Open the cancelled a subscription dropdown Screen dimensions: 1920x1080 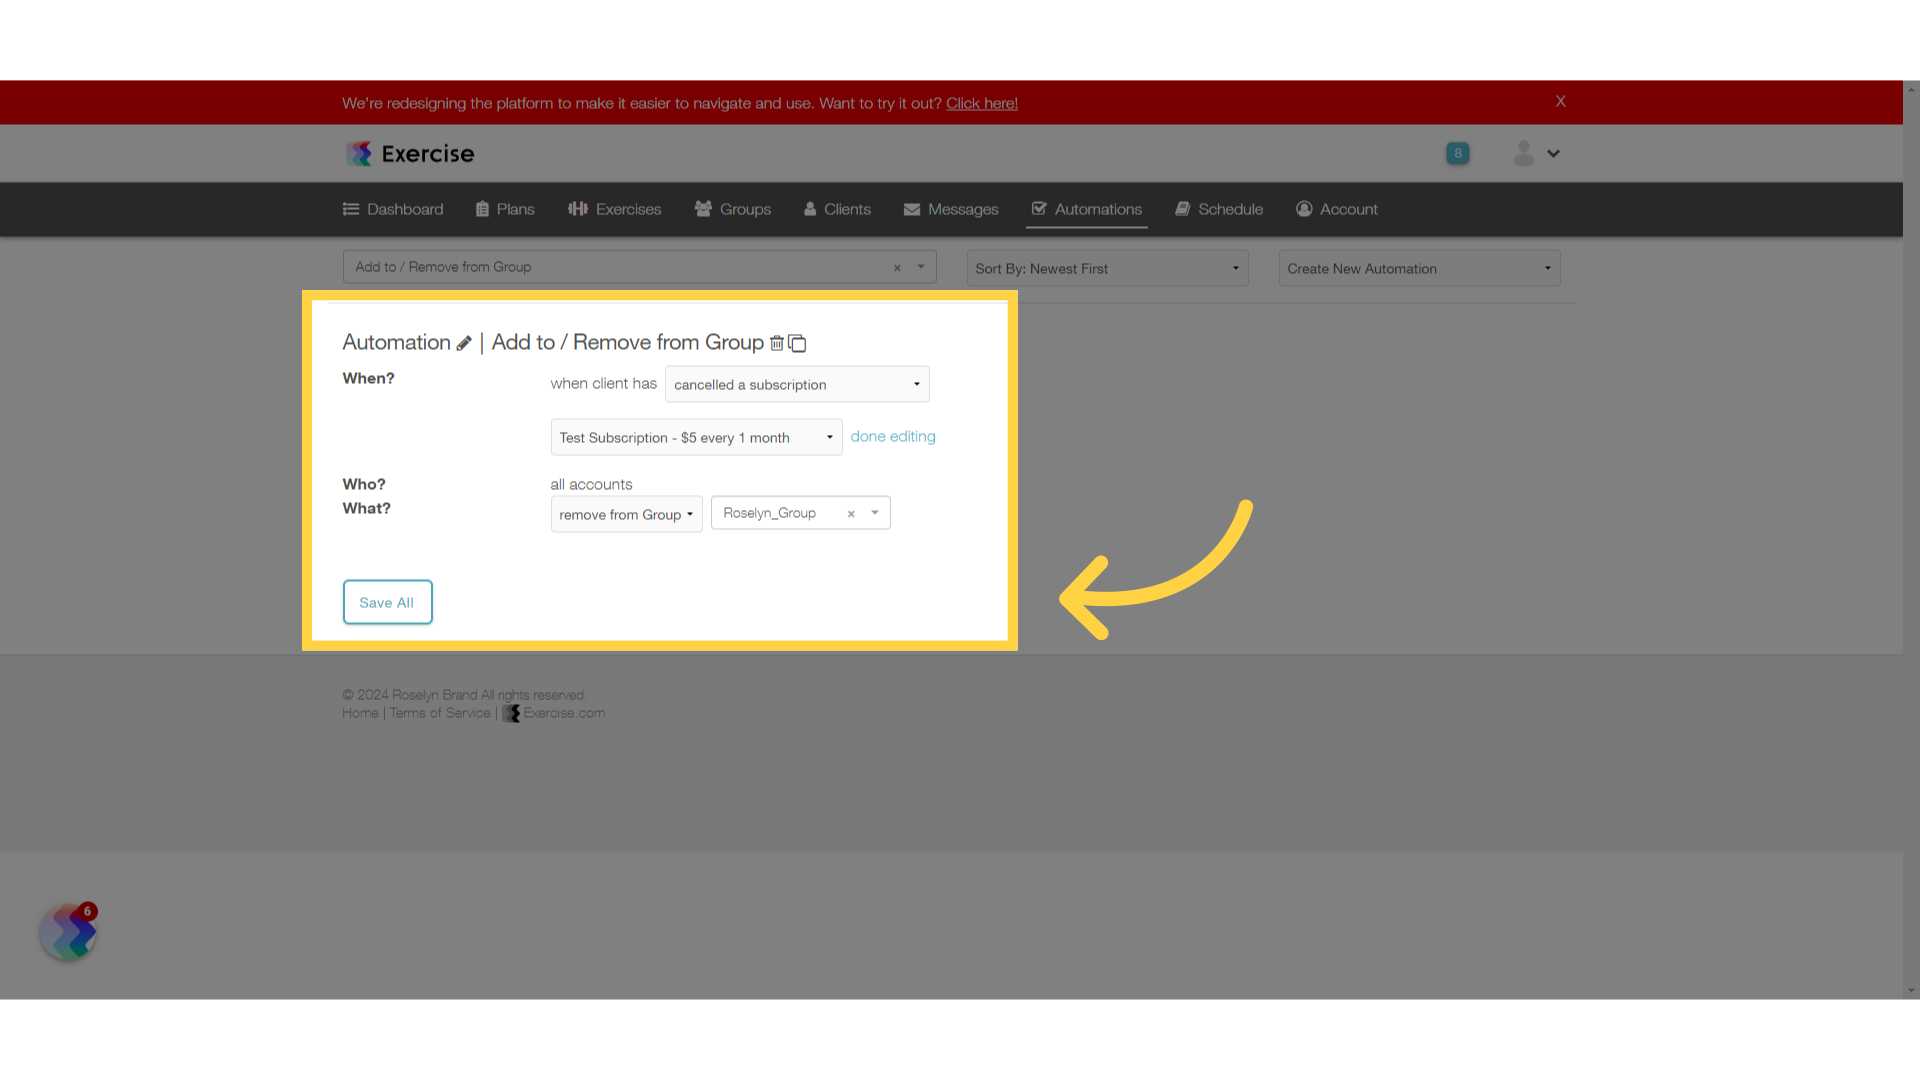click(797, 384)
